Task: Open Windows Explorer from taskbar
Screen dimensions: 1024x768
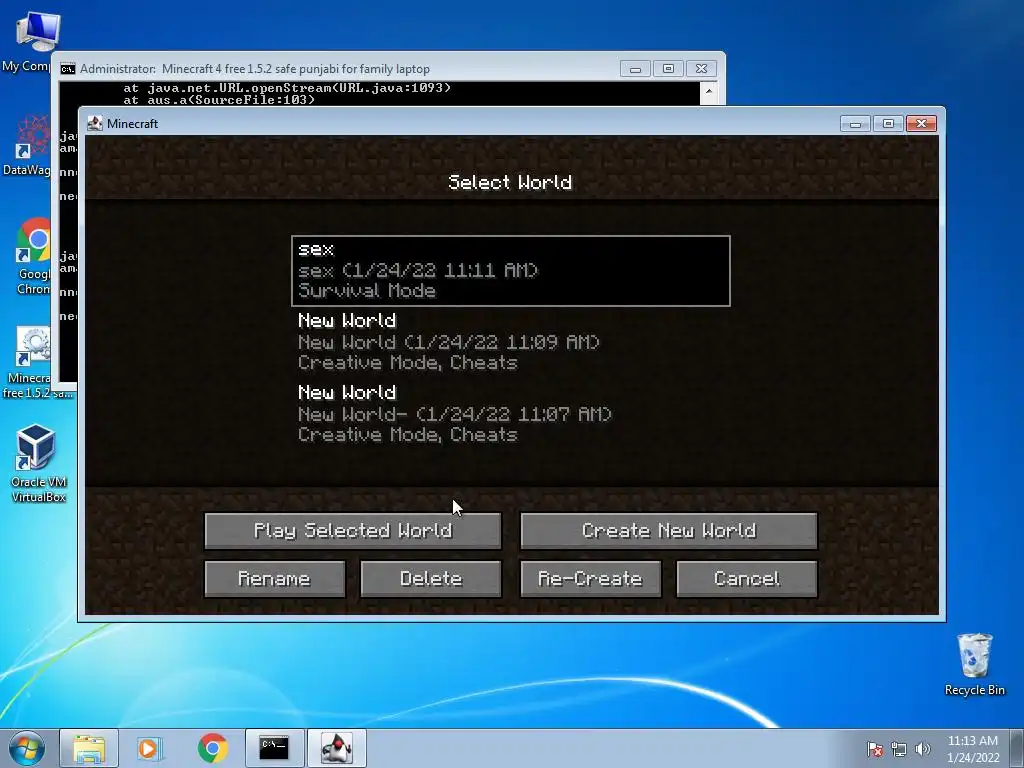Action: [x=89, y=748]
